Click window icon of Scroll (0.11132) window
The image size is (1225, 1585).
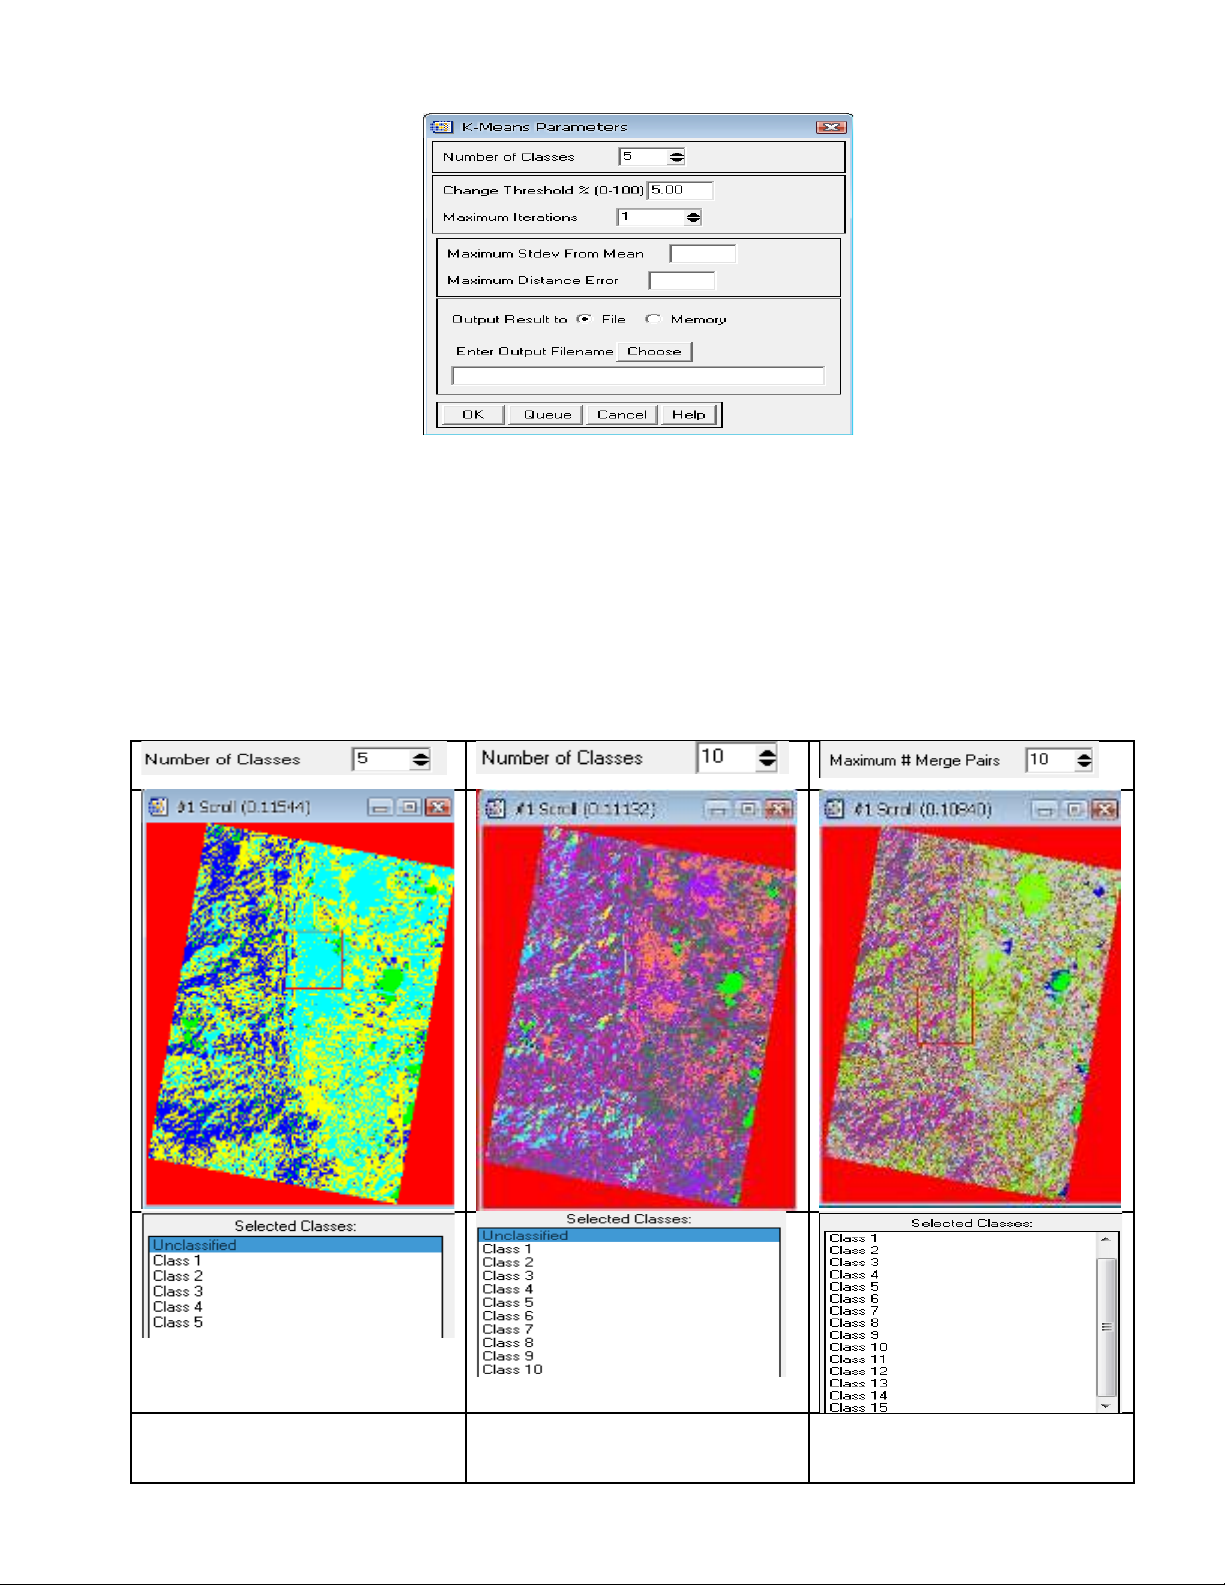(495, 809)
